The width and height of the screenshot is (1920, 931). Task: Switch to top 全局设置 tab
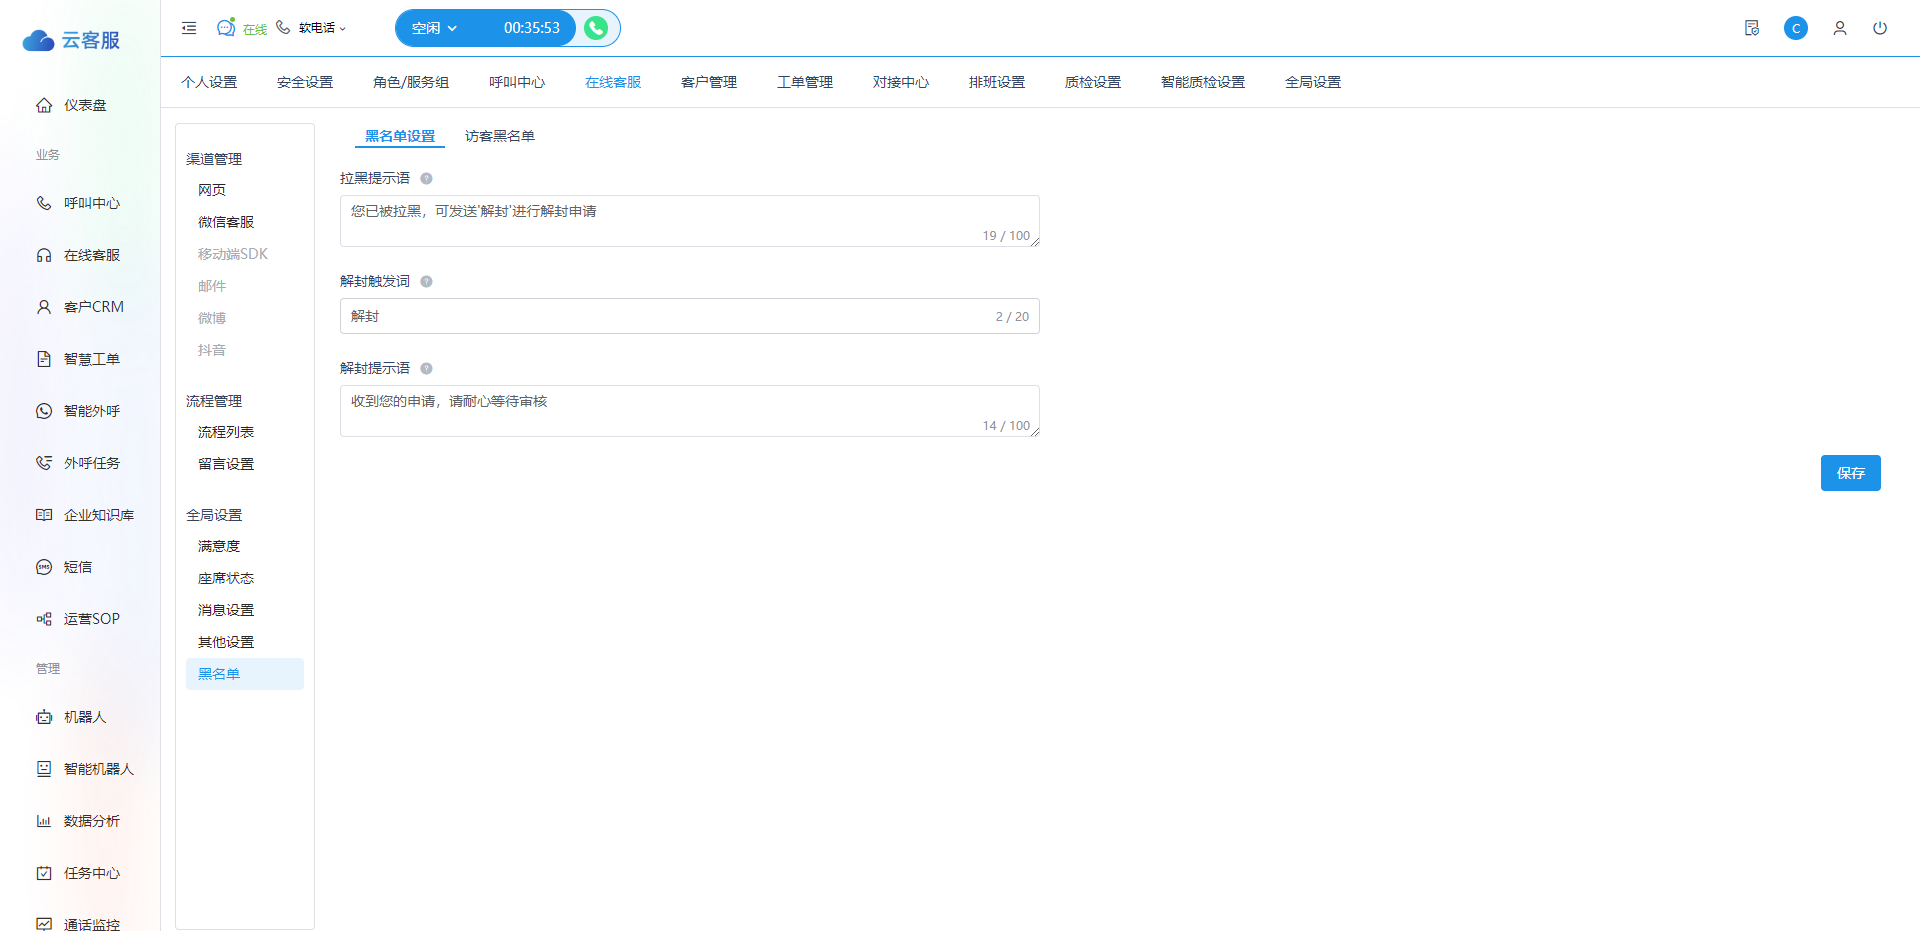click(x=1313, y=82)
